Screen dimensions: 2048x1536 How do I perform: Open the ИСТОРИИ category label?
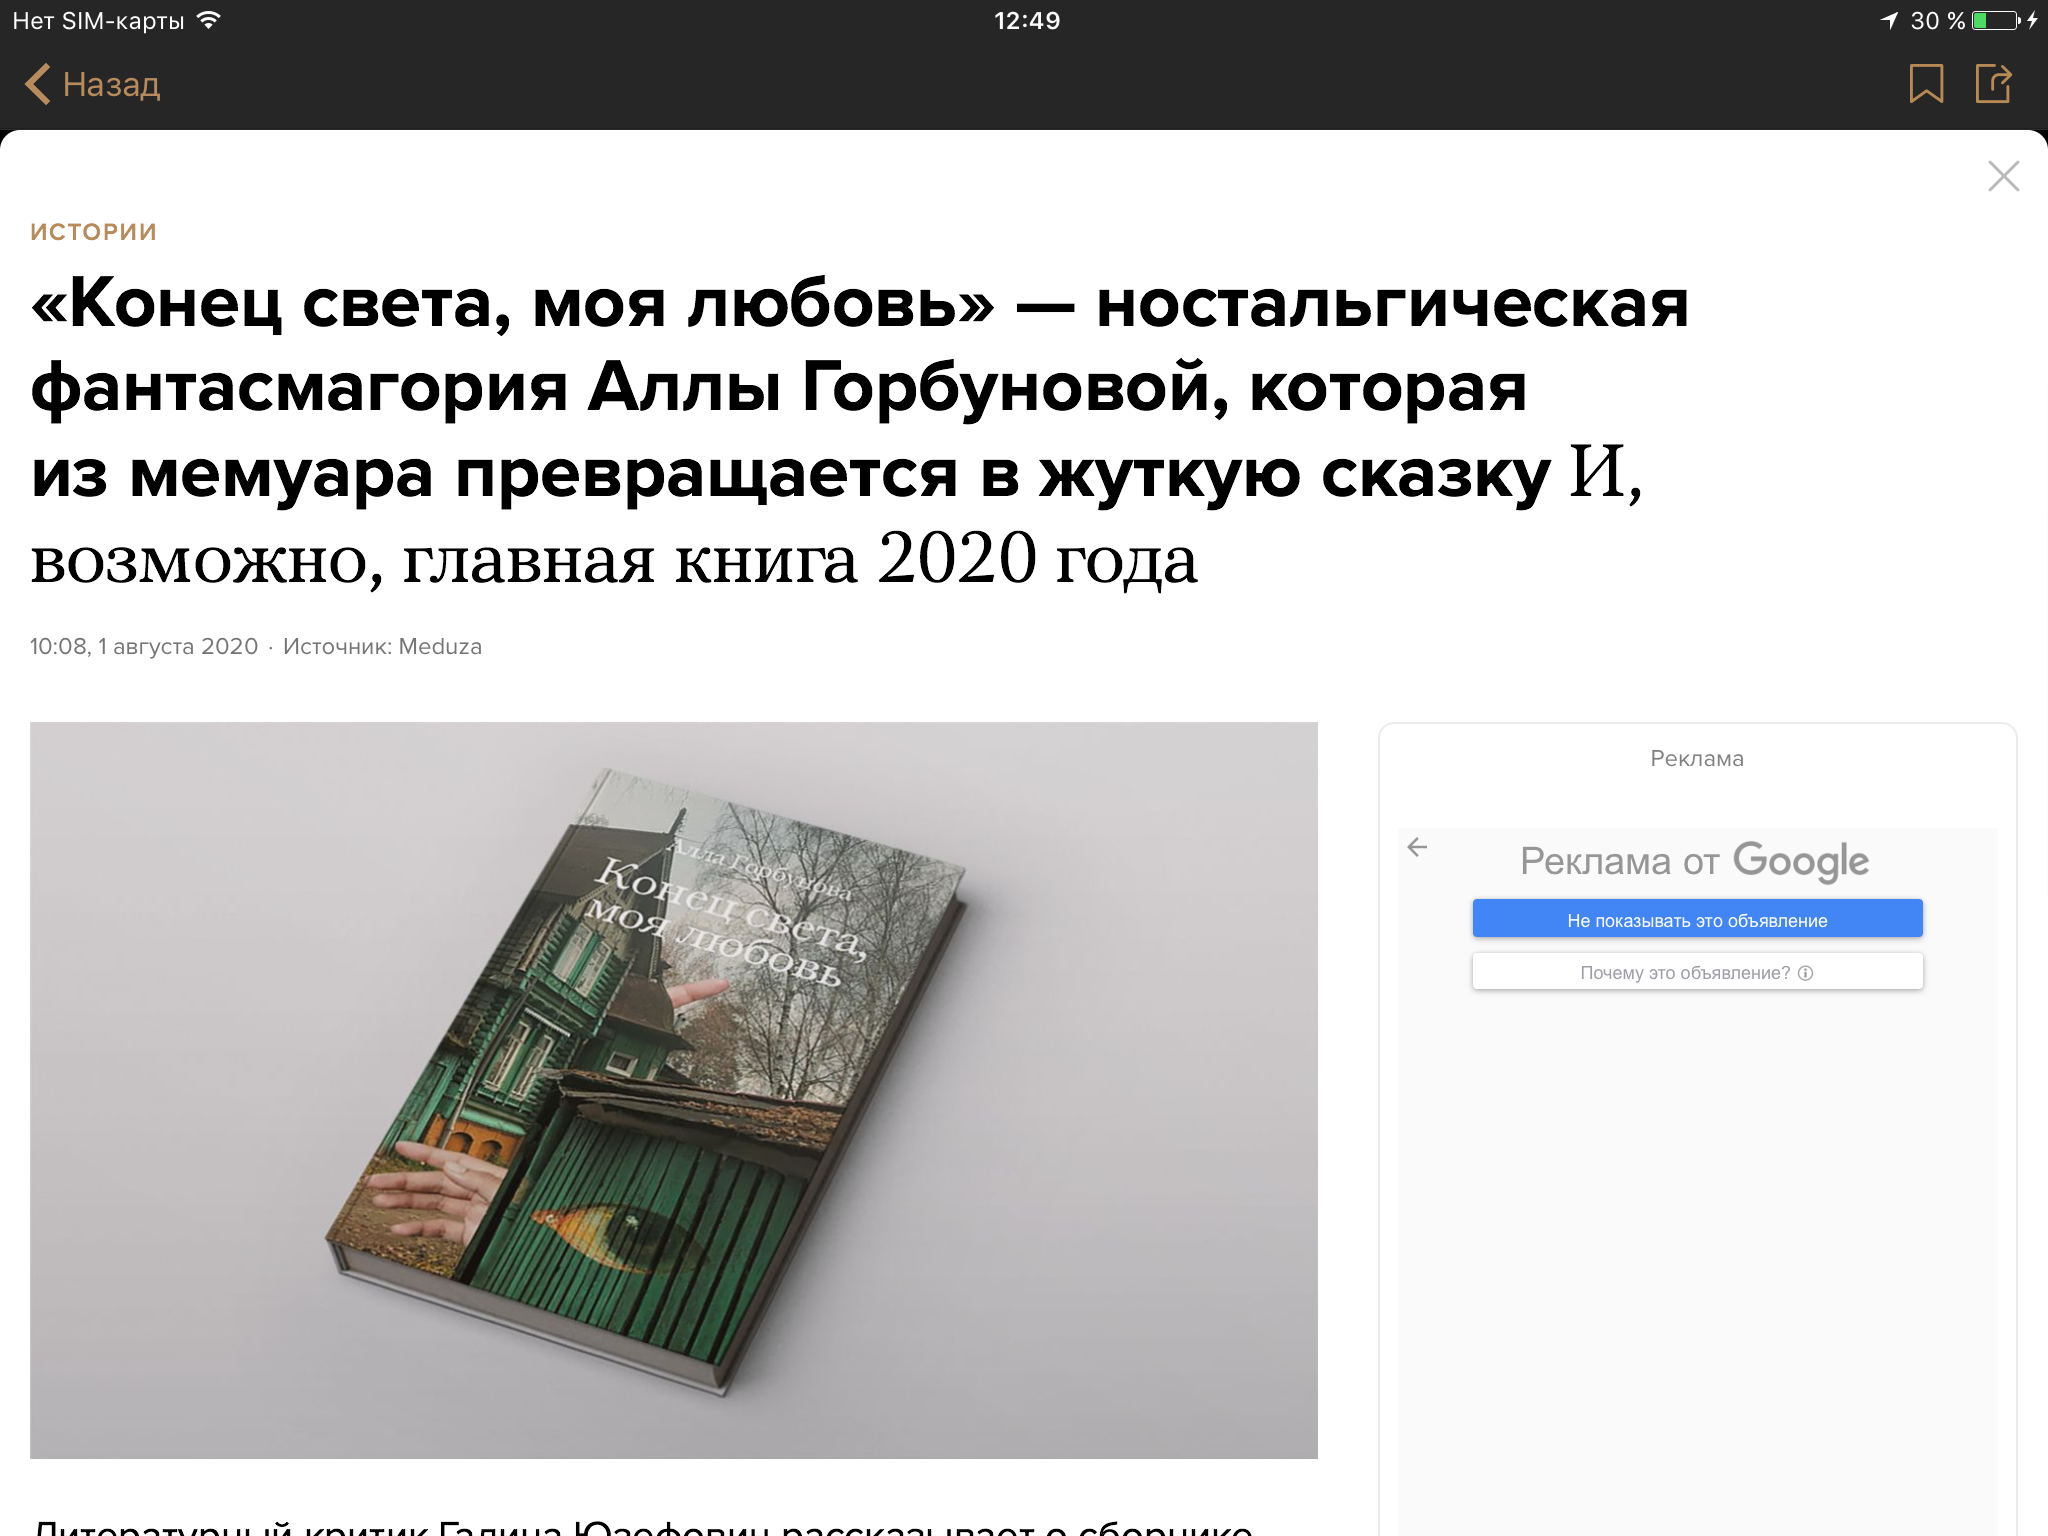coord(94,232)
